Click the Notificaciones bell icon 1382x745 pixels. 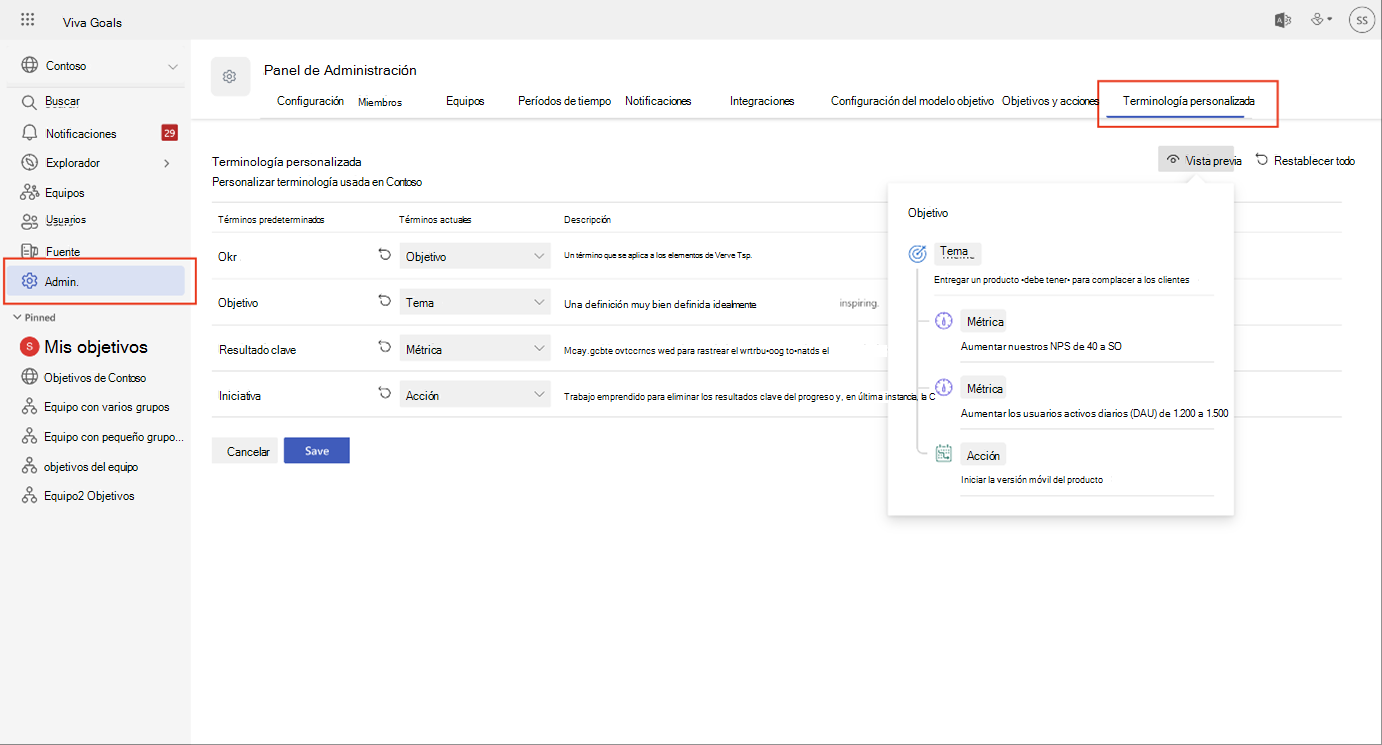pos(30,133)
